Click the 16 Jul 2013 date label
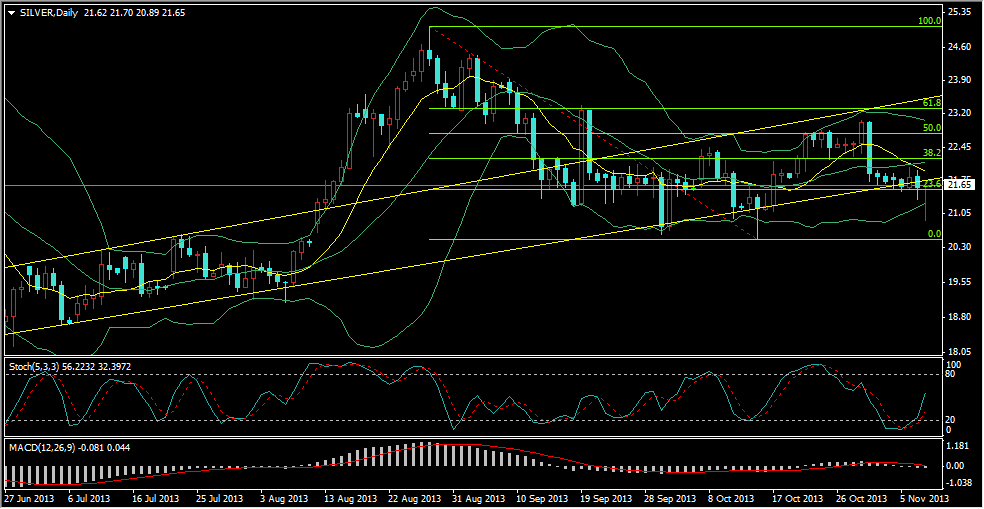 point(155,500)
